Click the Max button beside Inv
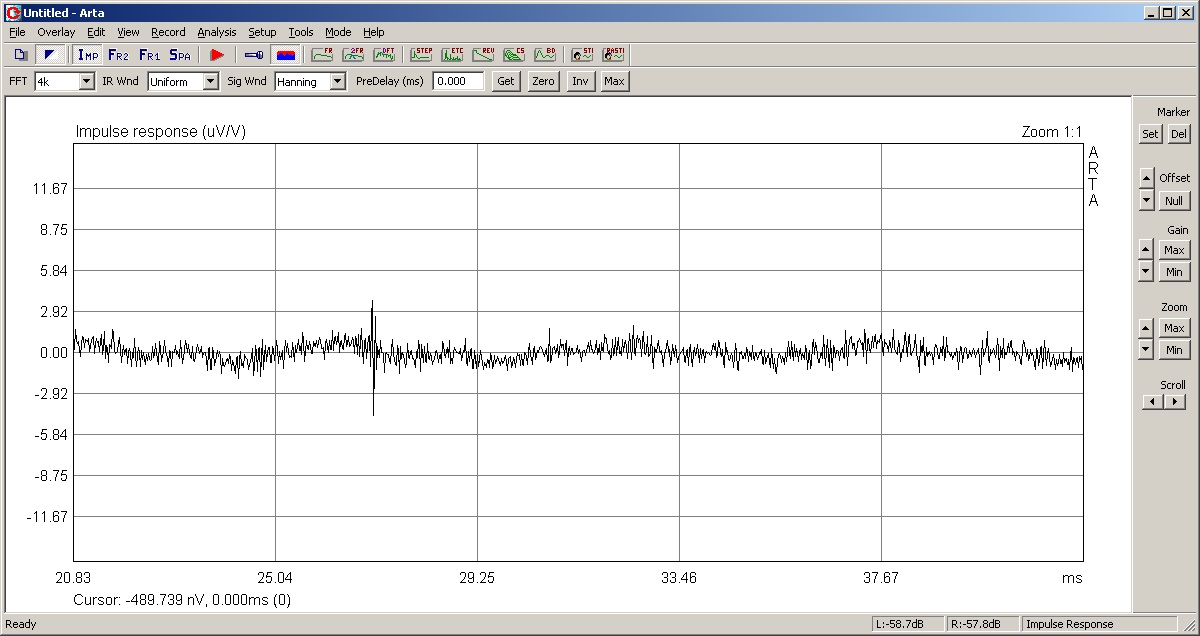This screenshot has width=1200, height=636. tap(614, 82)
